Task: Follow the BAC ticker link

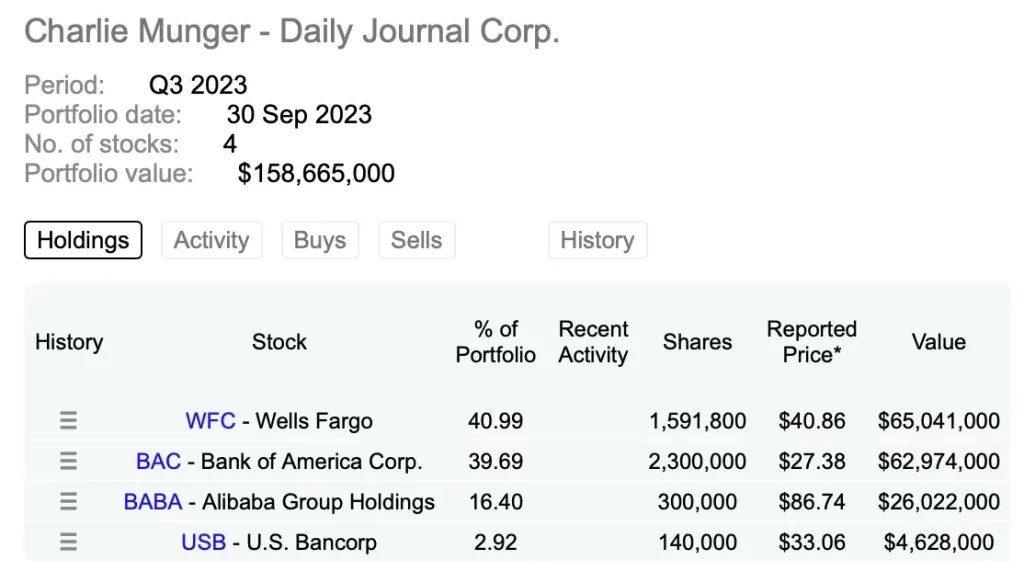Action: point(158,461)
